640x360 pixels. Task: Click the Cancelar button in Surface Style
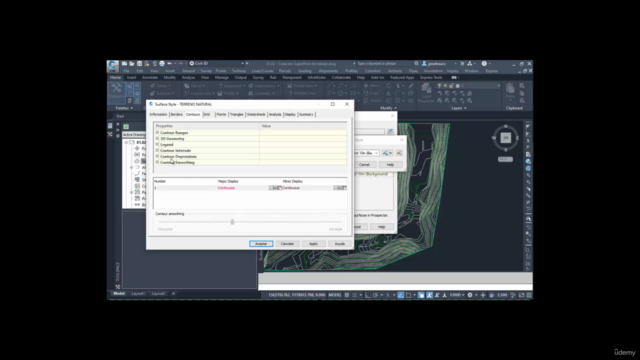click(x=287, y=244)
